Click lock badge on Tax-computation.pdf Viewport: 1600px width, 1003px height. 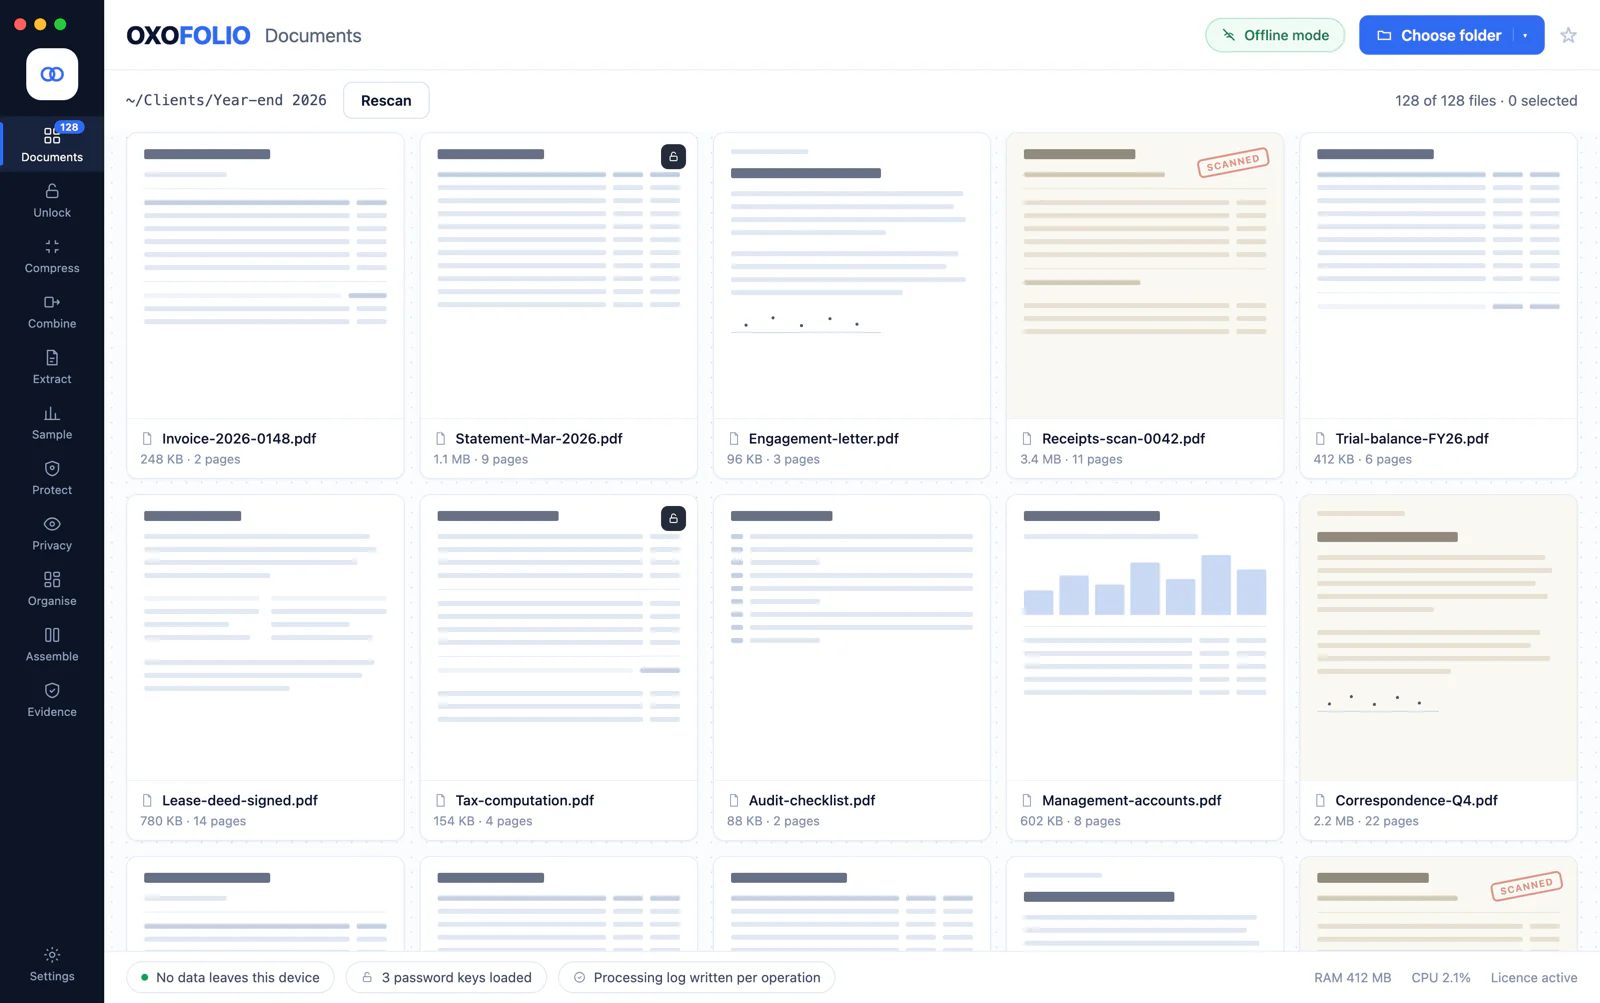click(673, 518)
